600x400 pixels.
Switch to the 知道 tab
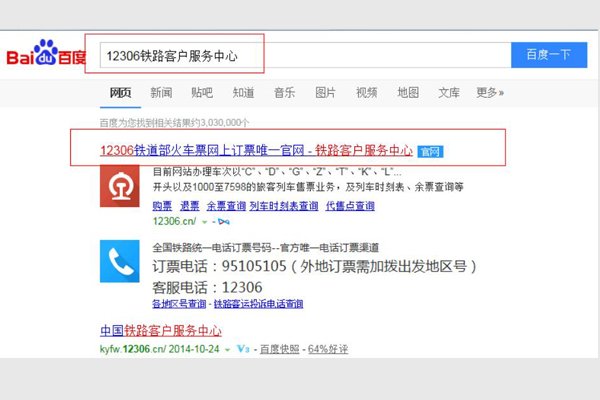tap(243, 93)
